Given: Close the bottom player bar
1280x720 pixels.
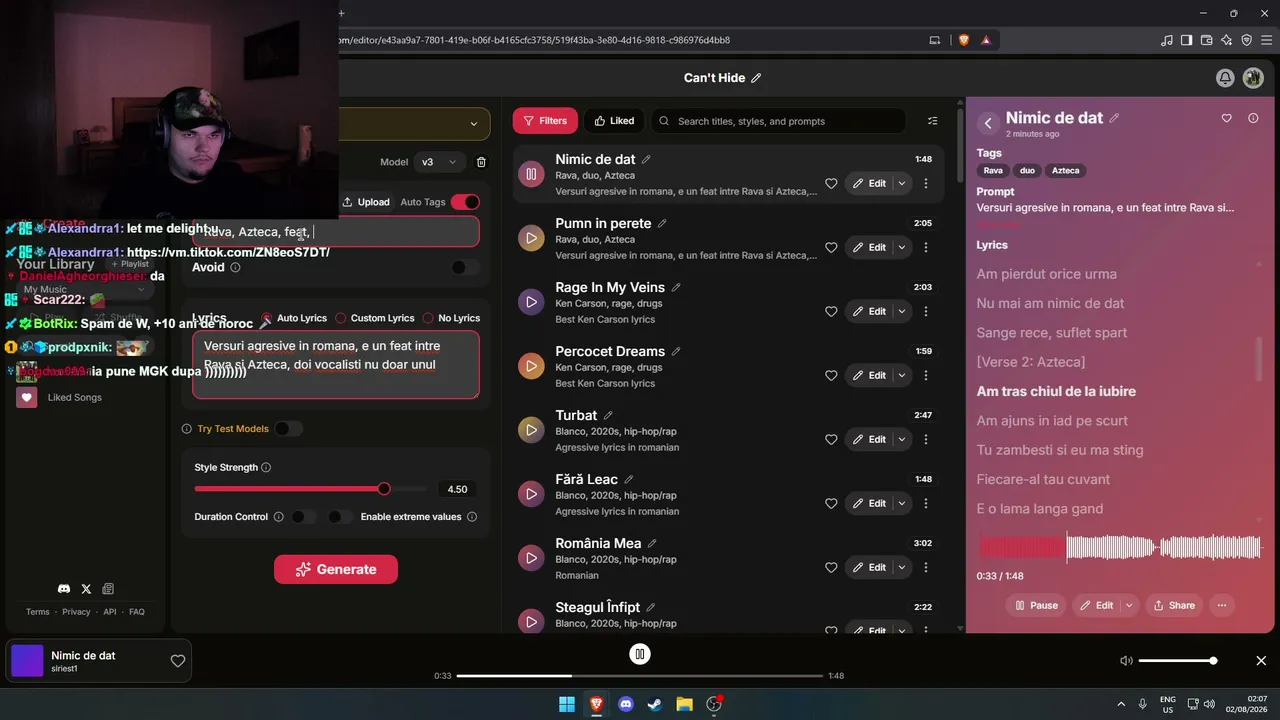Looking at the screenshot, I should click(1261, 661).
